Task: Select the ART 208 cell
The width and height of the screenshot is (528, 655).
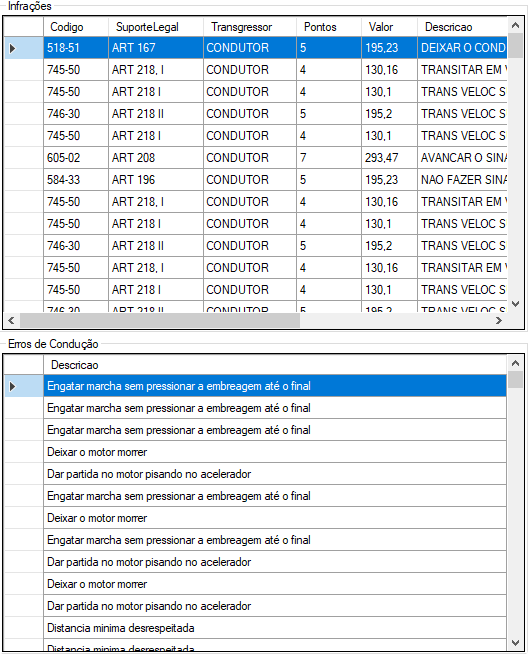Action: (x=156, y=157)
